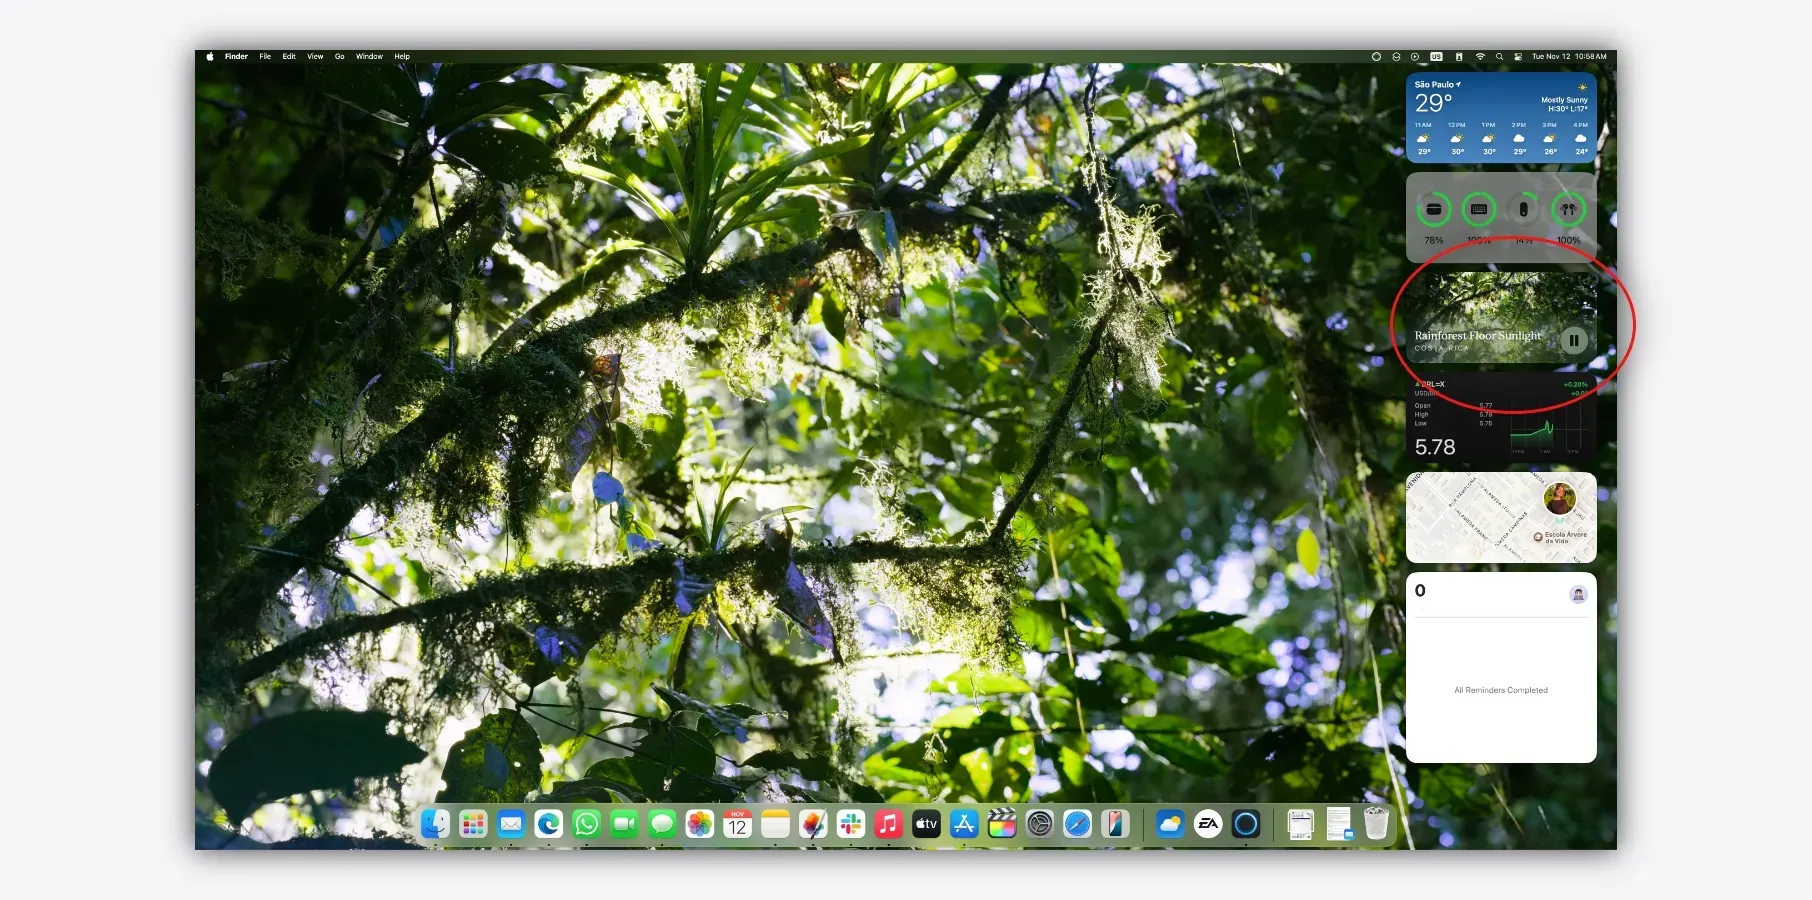This screenshot has width=1812, height=900.
Task: Open the Find My map widget
Action: [x=1500, y=517]
